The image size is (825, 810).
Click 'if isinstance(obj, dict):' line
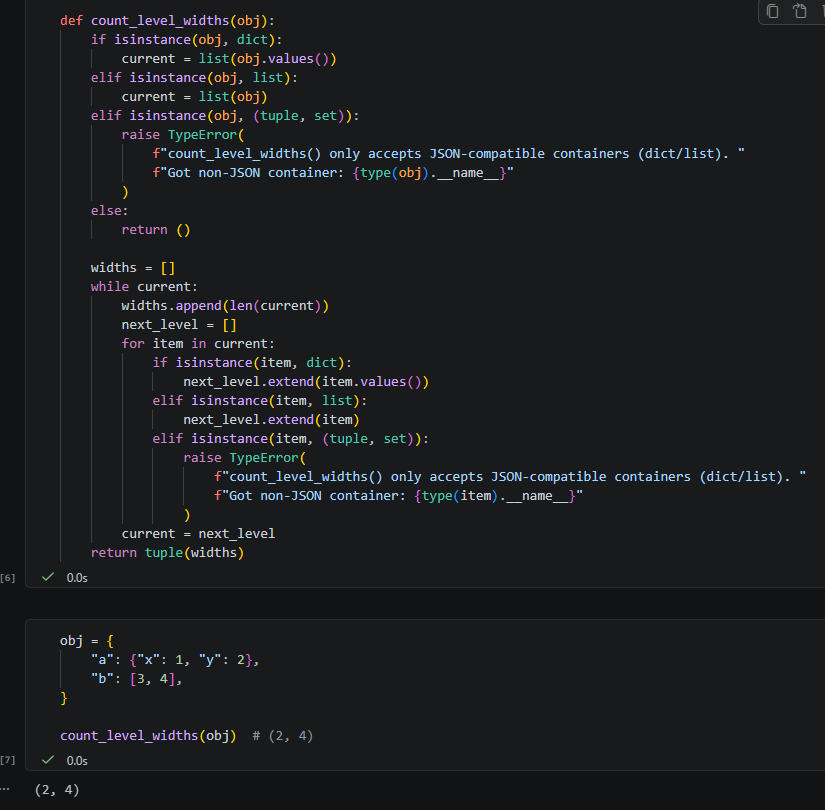click(186, 39)
